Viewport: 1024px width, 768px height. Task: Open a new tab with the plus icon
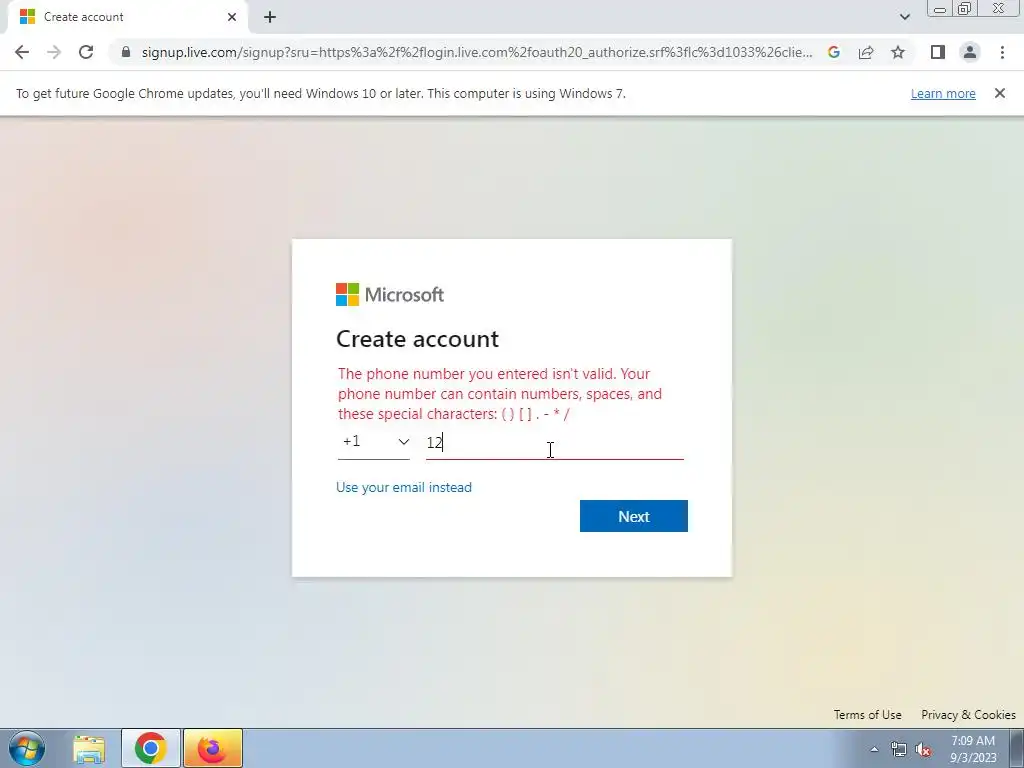pyautogui.click(x=270, y=17)
